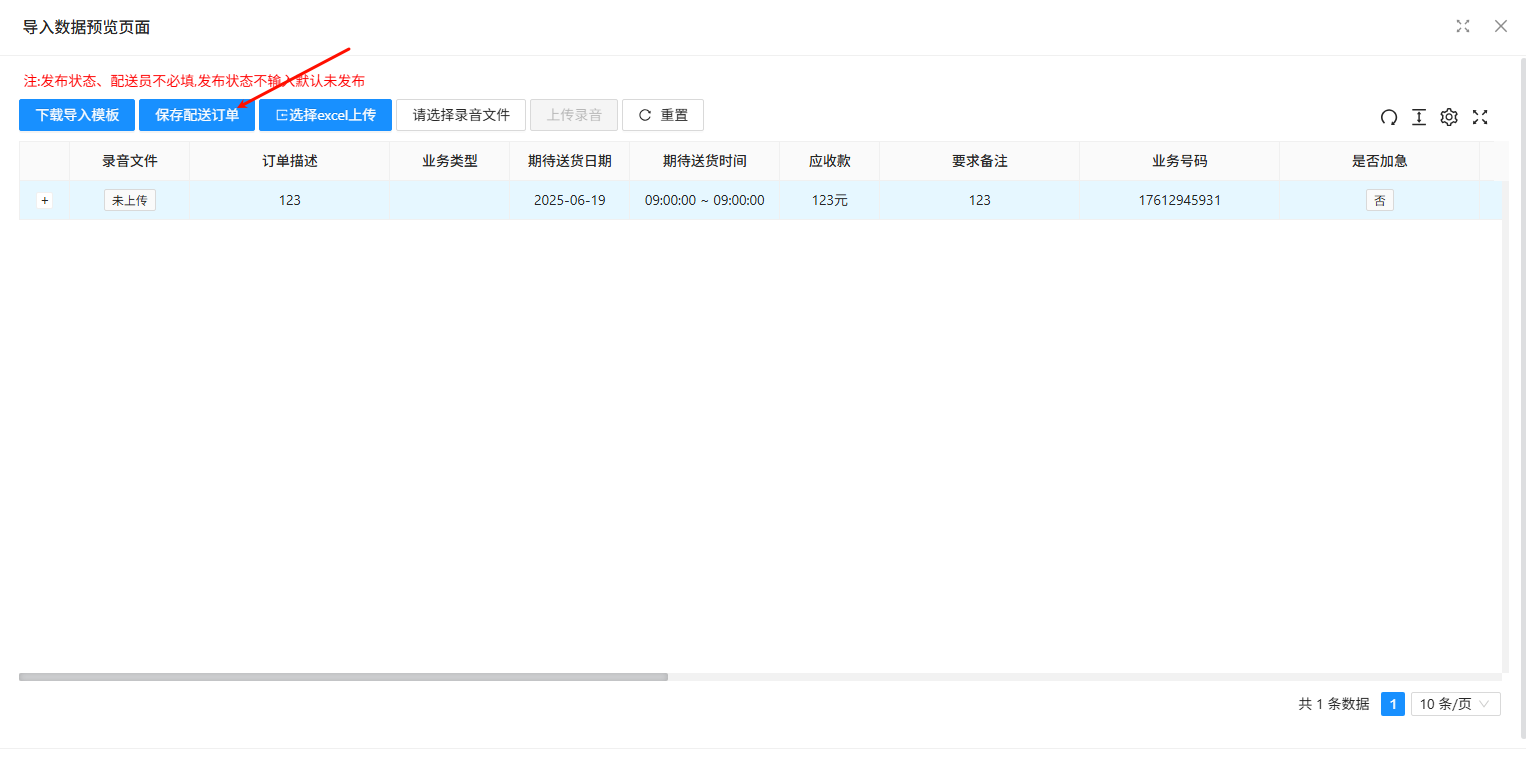The image size is (1526, 762).
Task: Click 123 in 要求备注 column
Action: click(980, 200)
